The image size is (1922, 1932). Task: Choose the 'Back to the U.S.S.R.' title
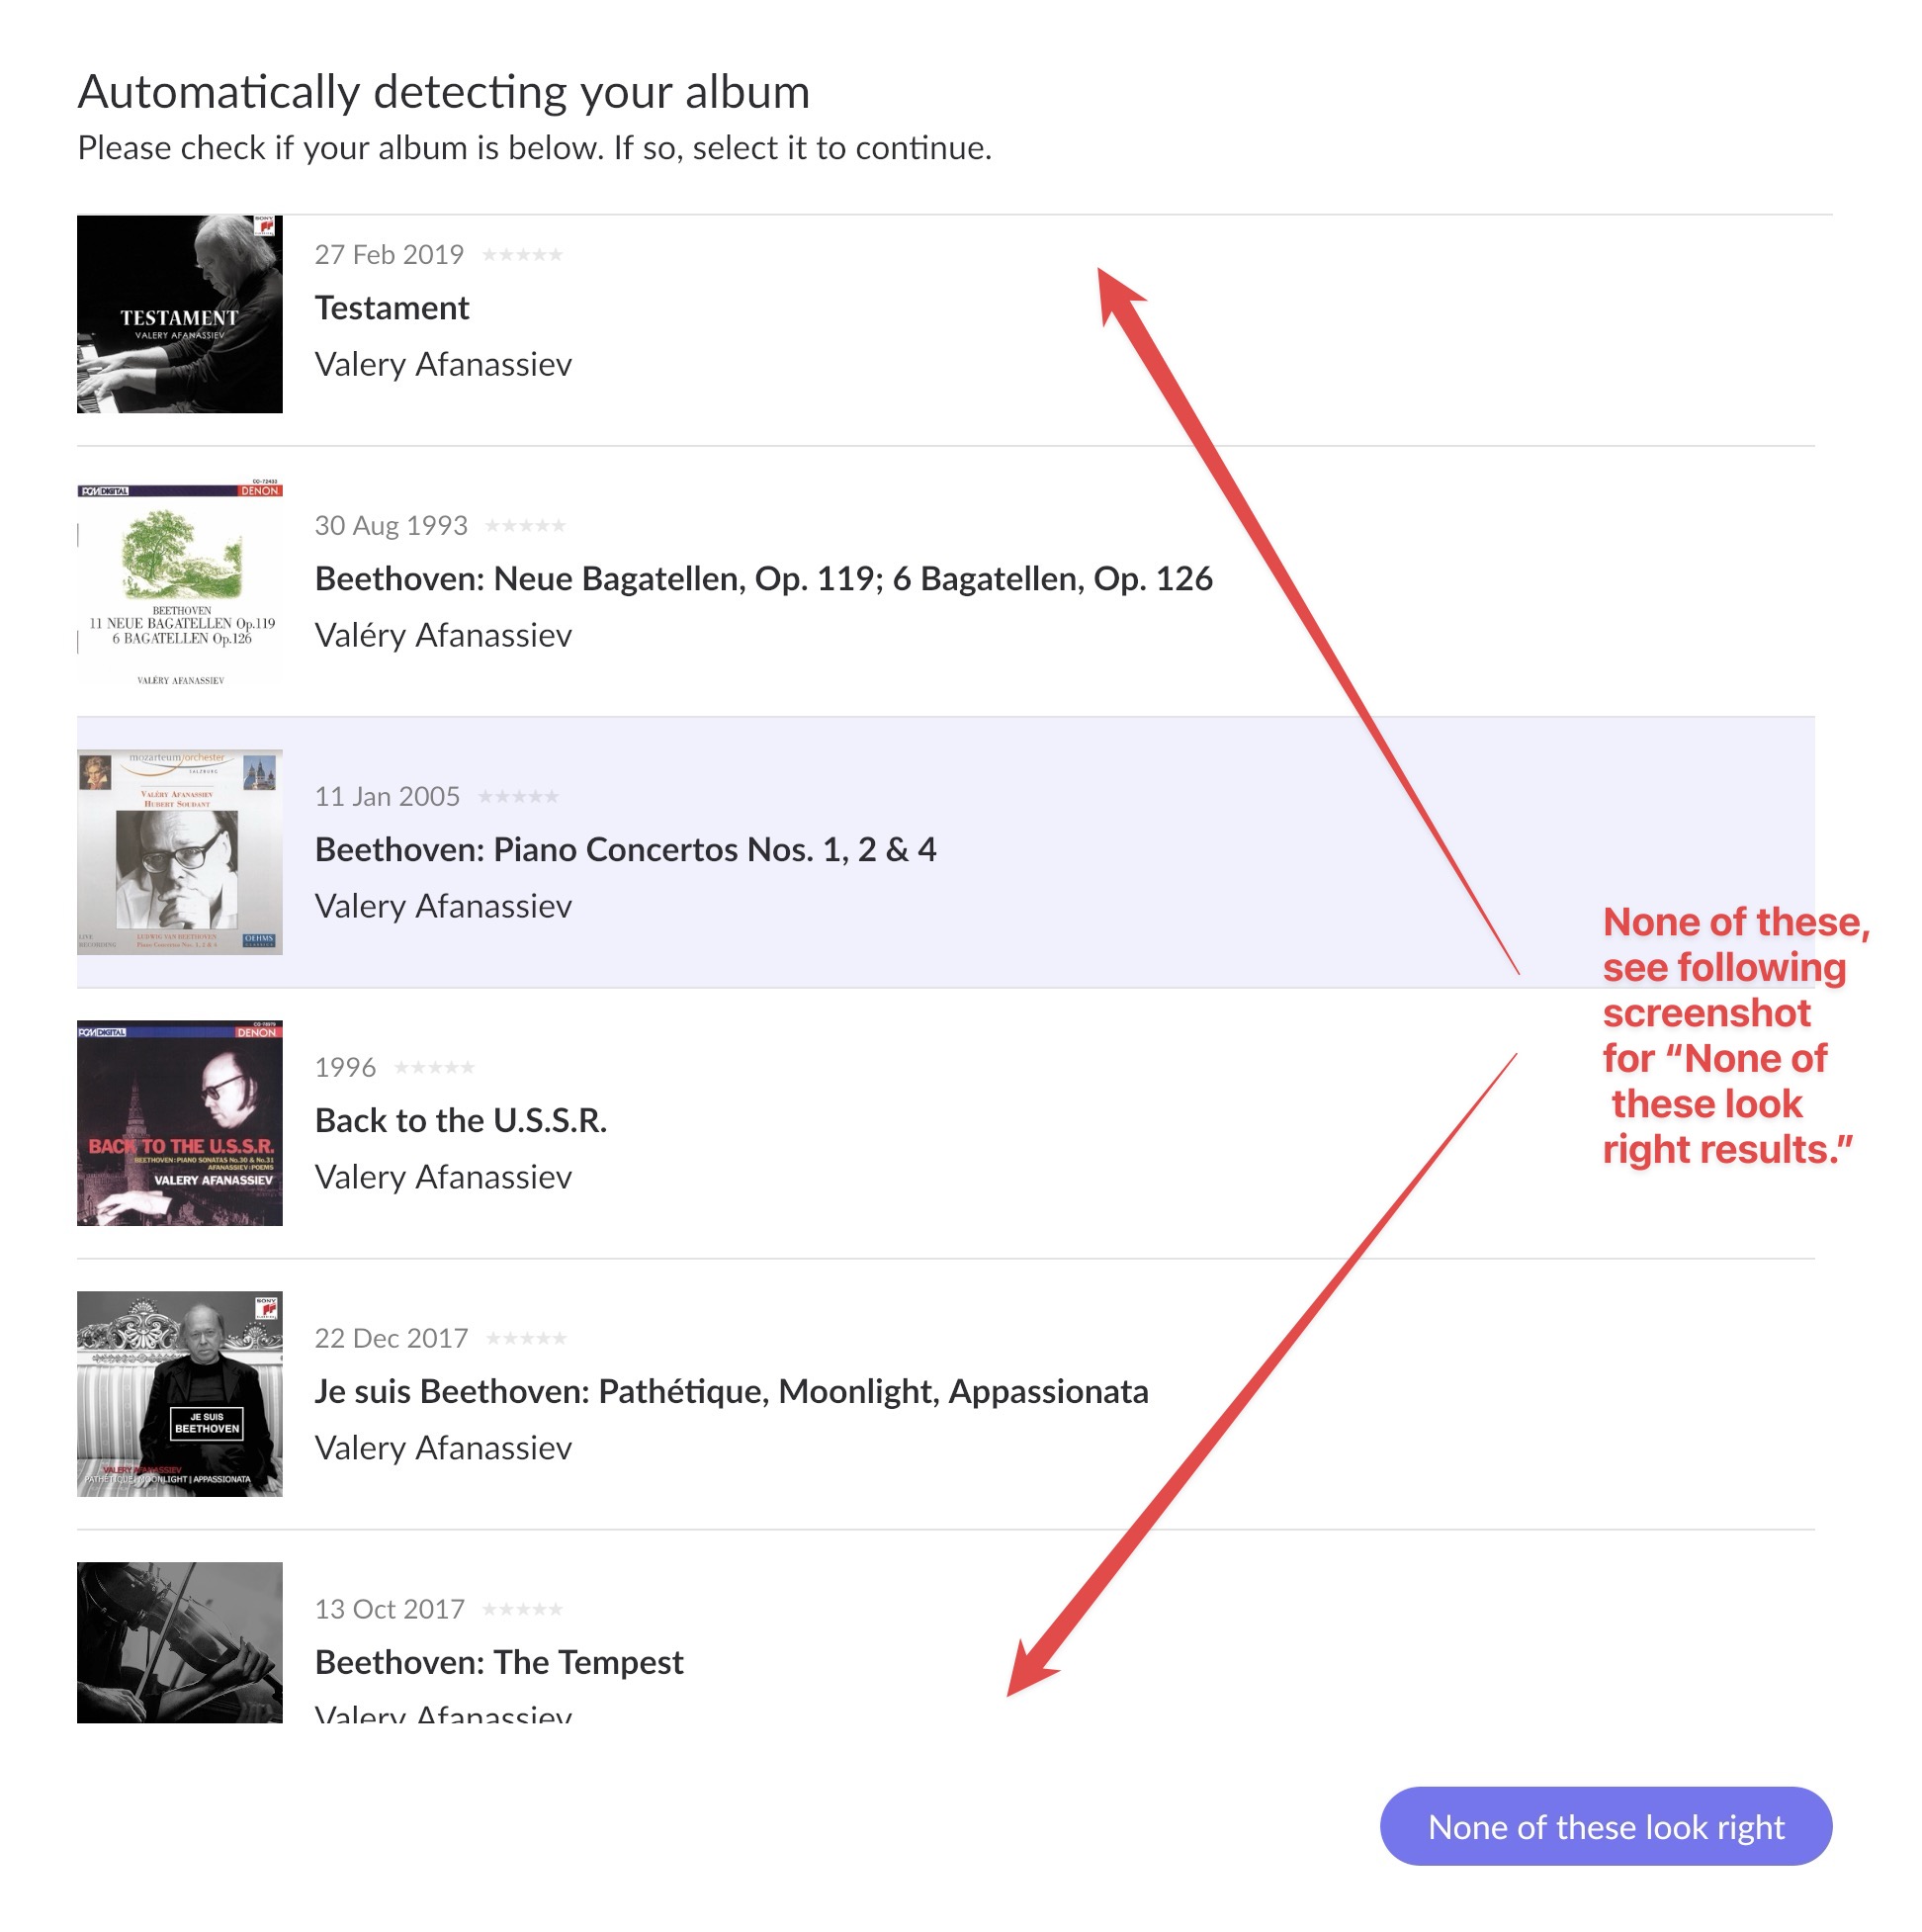pos(461,1121)
